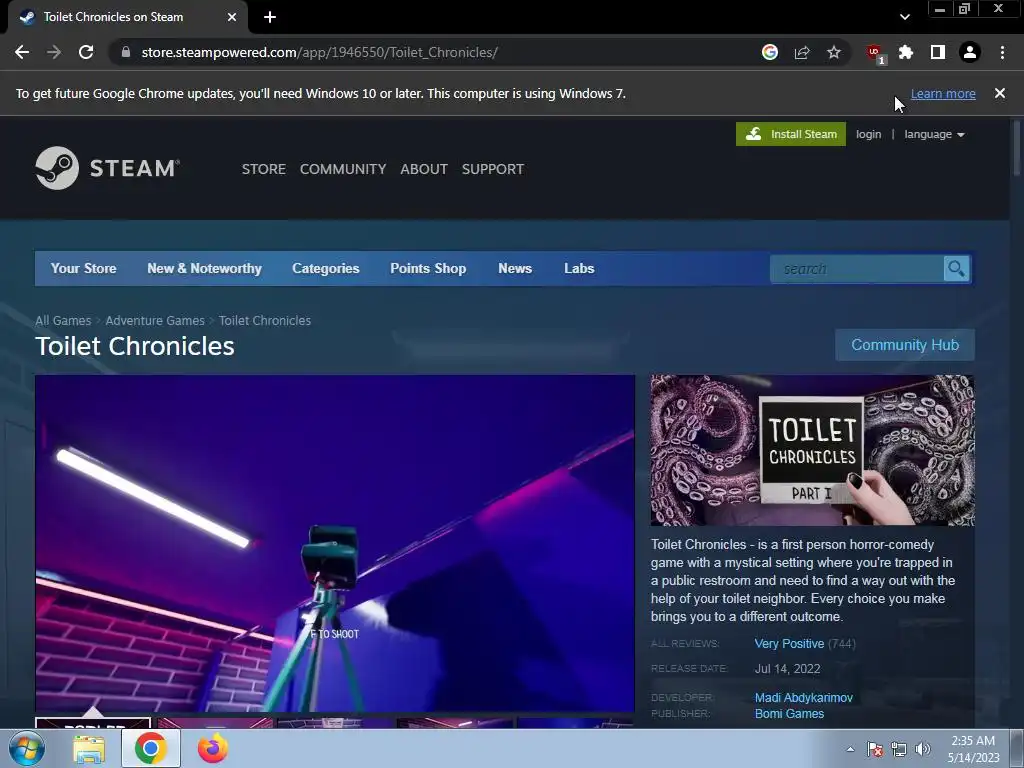Click Toilet Chronicles Part I header image
Image resolution: width=1024 pixels, height=768 pixels.
812,450
